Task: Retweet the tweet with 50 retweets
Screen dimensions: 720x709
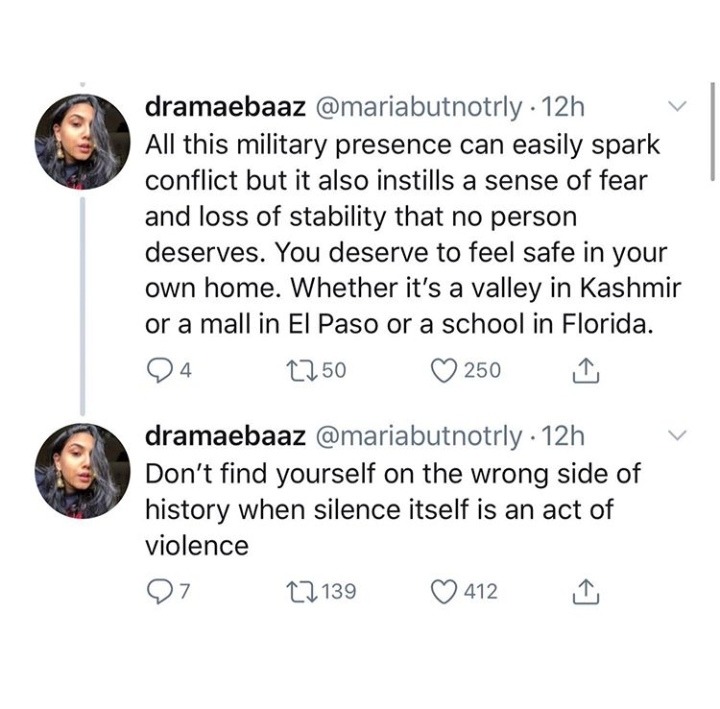Action: coord(301,370)
